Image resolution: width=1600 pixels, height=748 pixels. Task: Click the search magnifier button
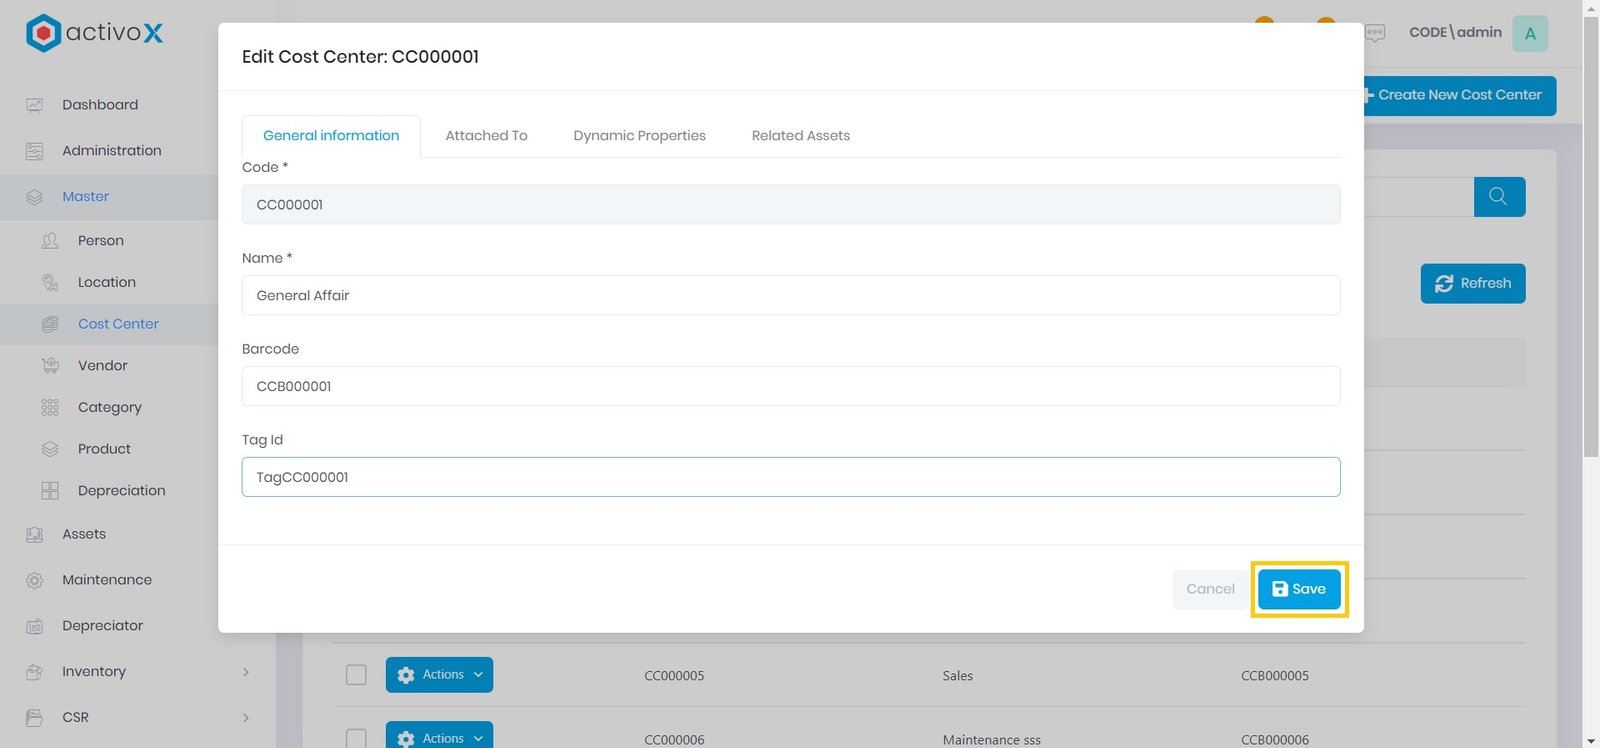pyautogui.click(x=1498, y=197)
